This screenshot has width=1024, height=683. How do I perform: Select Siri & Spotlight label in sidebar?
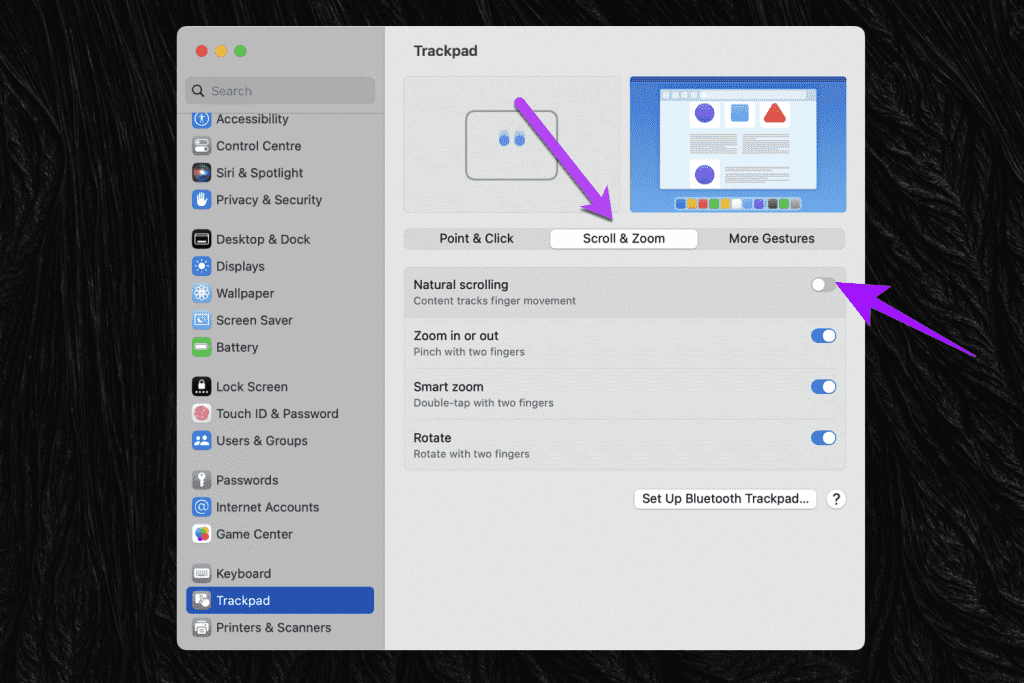[259, 172]
